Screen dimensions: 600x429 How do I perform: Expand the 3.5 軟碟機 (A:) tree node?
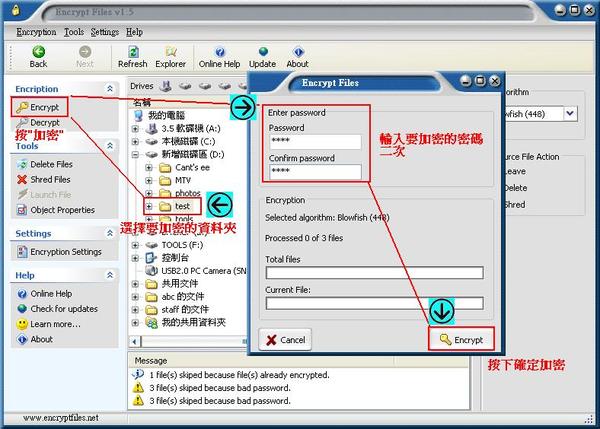pyautogui.click(x=135, y=129)
